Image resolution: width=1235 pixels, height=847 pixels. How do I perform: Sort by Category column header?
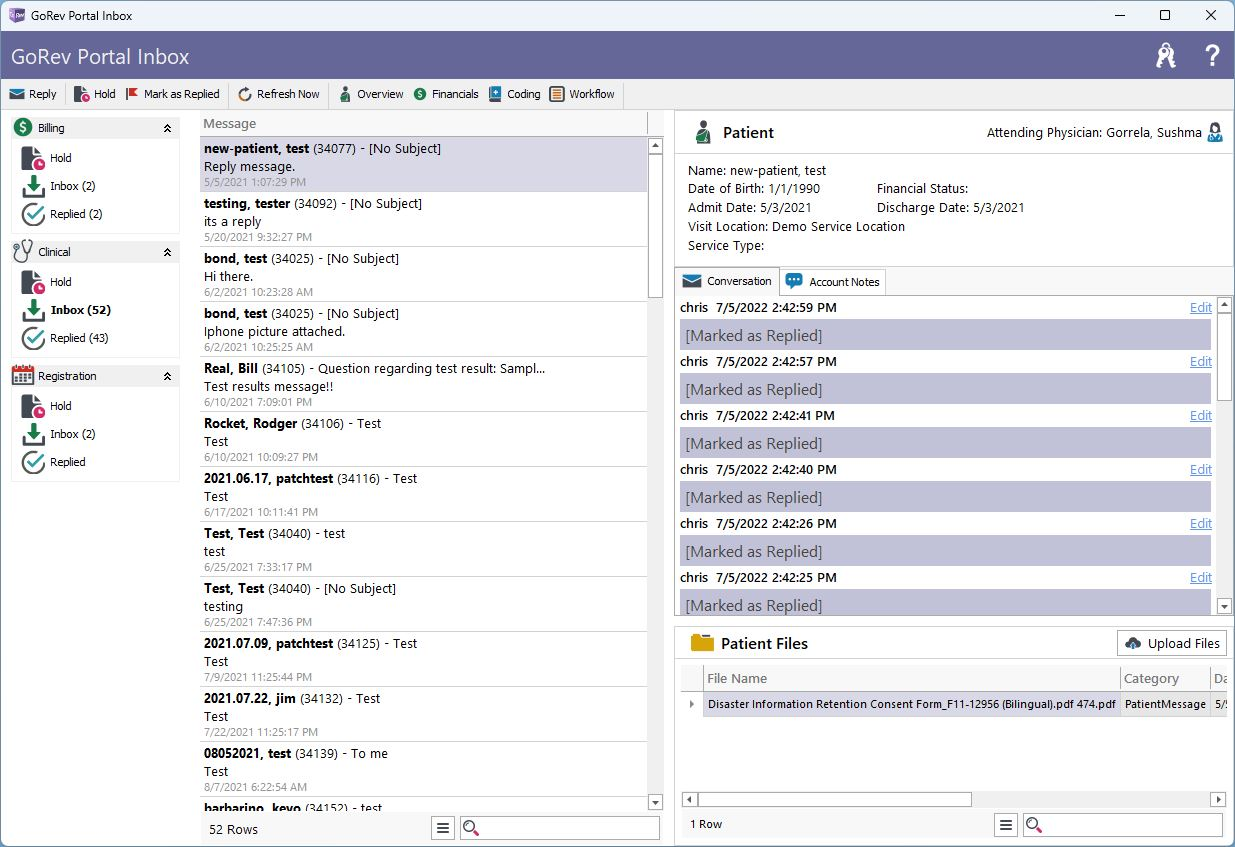point(1165,678)
